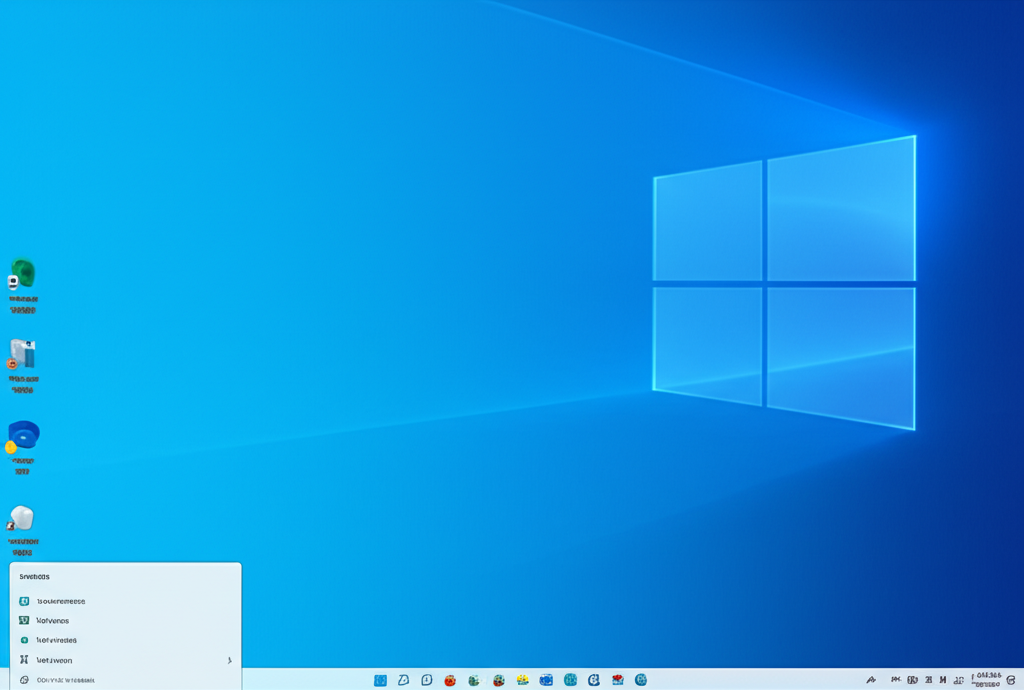Viewport: 1024px width, 690px height.
Task: Open the second desktop icon with blue folder
Action: click(x=22, y=355)
